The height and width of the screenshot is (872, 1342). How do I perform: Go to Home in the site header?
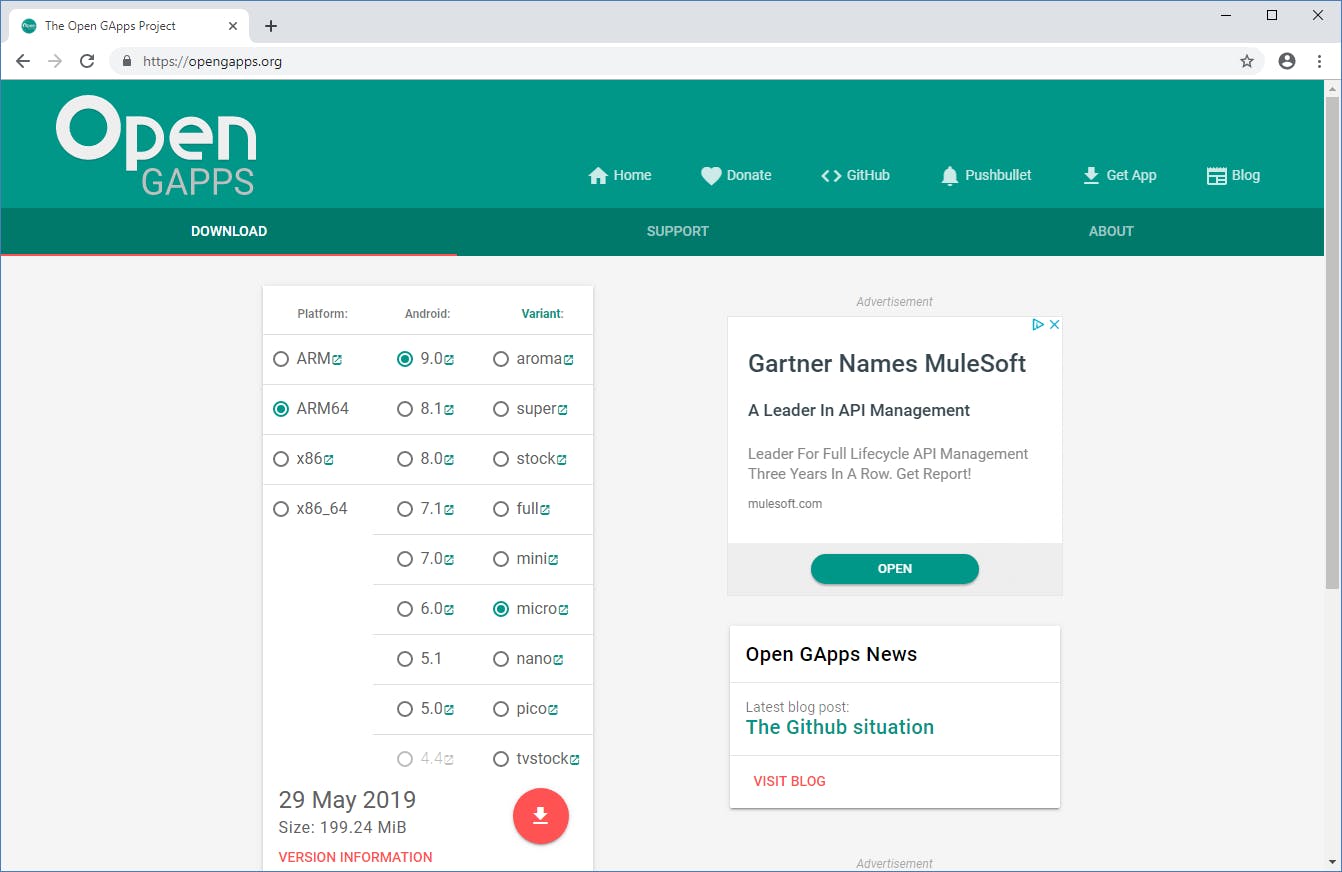[620, 175]
